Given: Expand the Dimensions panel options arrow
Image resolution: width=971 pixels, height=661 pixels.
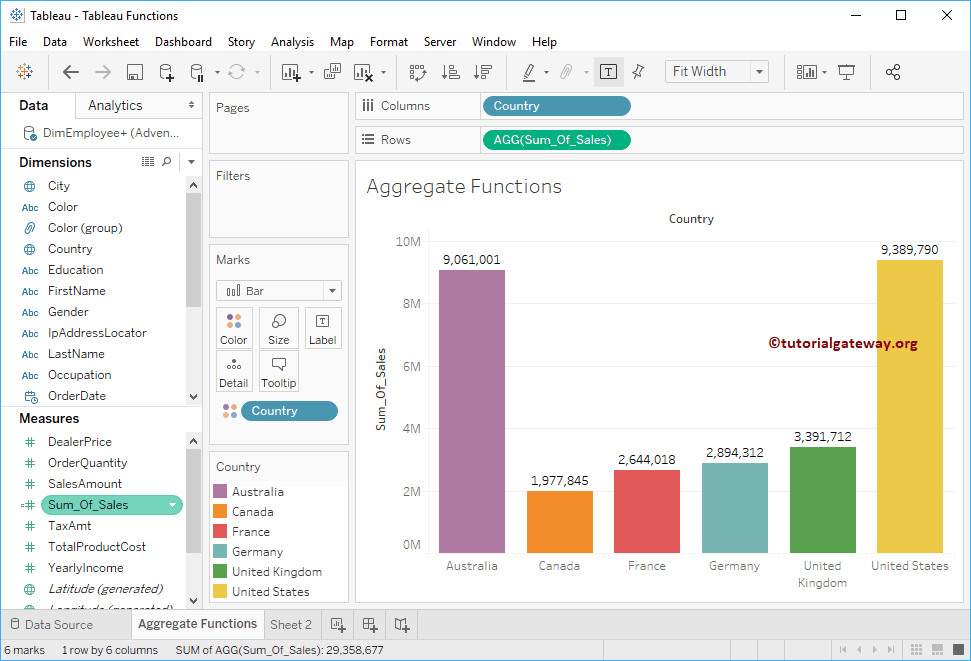Looking at the screenshot, I should pos(190,161).
